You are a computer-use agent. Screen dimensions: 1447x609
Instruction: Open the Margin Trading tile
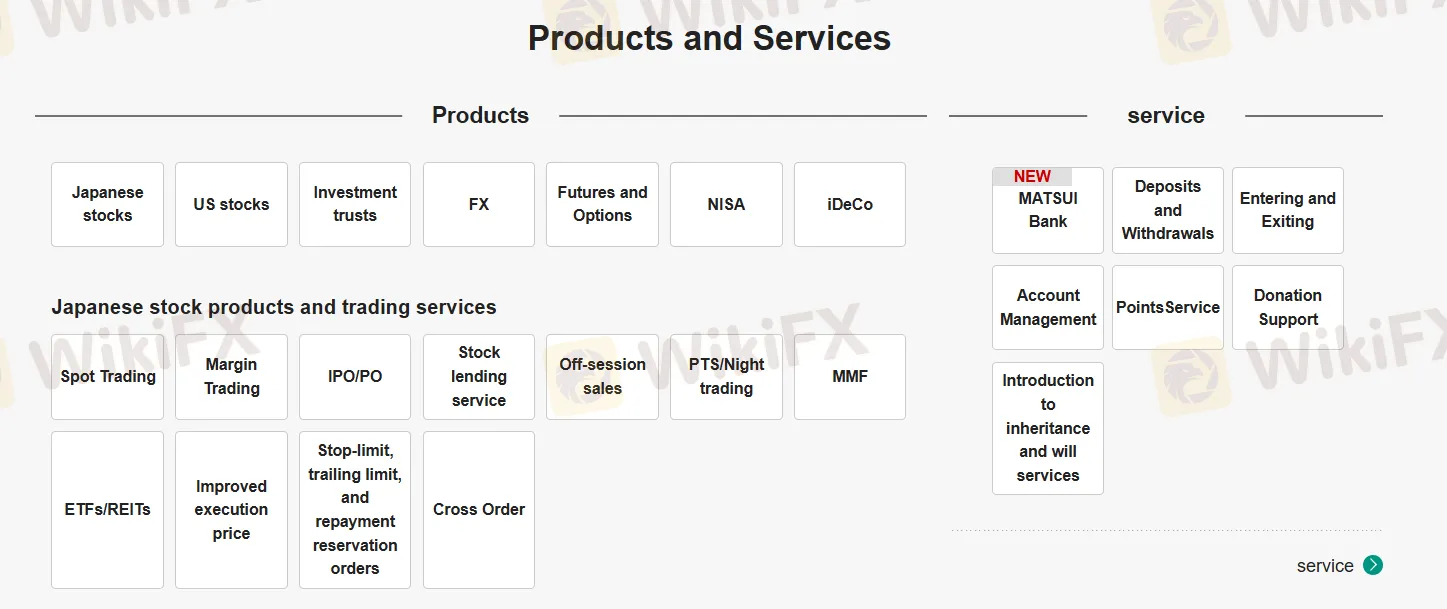231,376
